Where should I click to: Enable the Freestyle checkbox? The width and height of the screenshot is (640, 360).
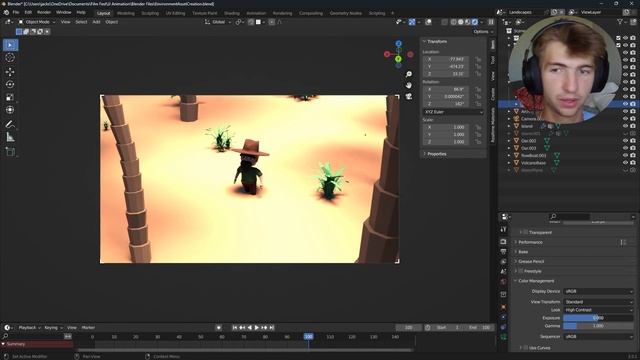coord(521,271)
